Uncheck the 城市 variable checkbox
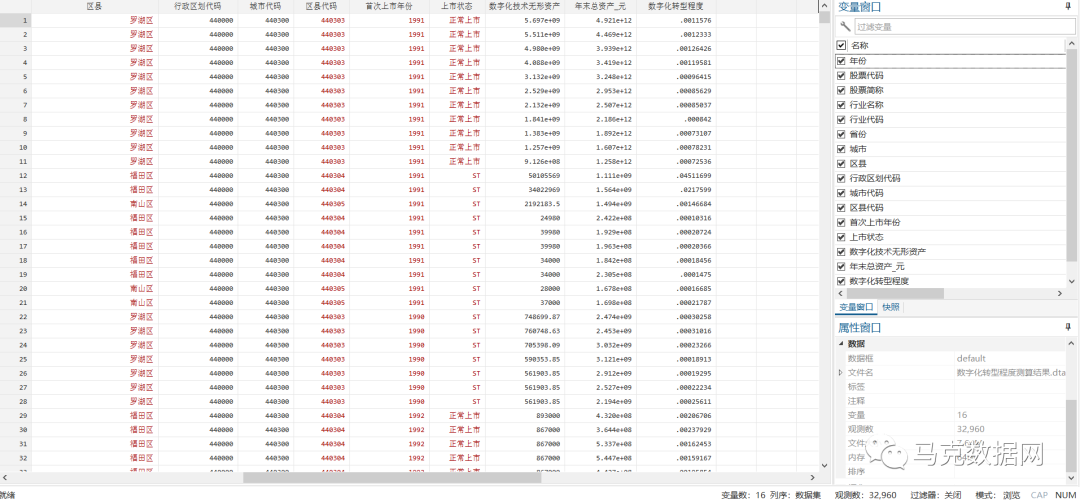 pyautogui.click(x=841, y=149)
